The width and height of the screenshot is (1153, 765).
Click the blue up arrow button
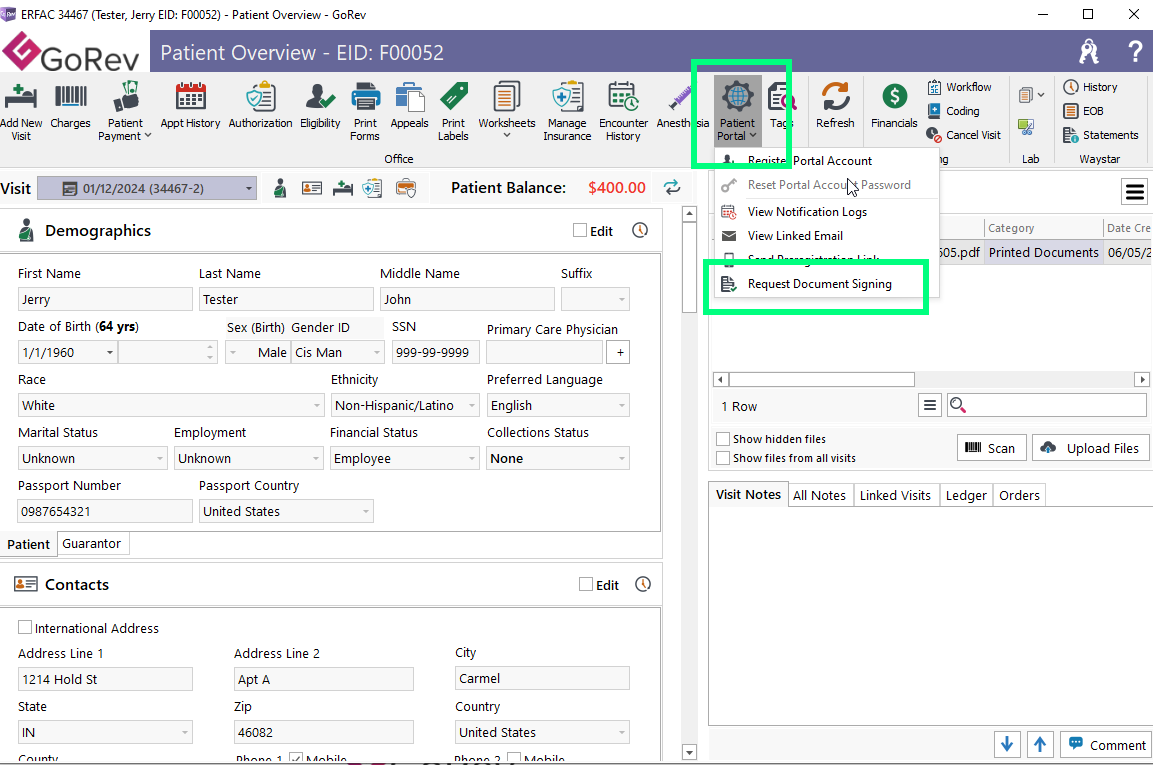[x=1040, y=744]
